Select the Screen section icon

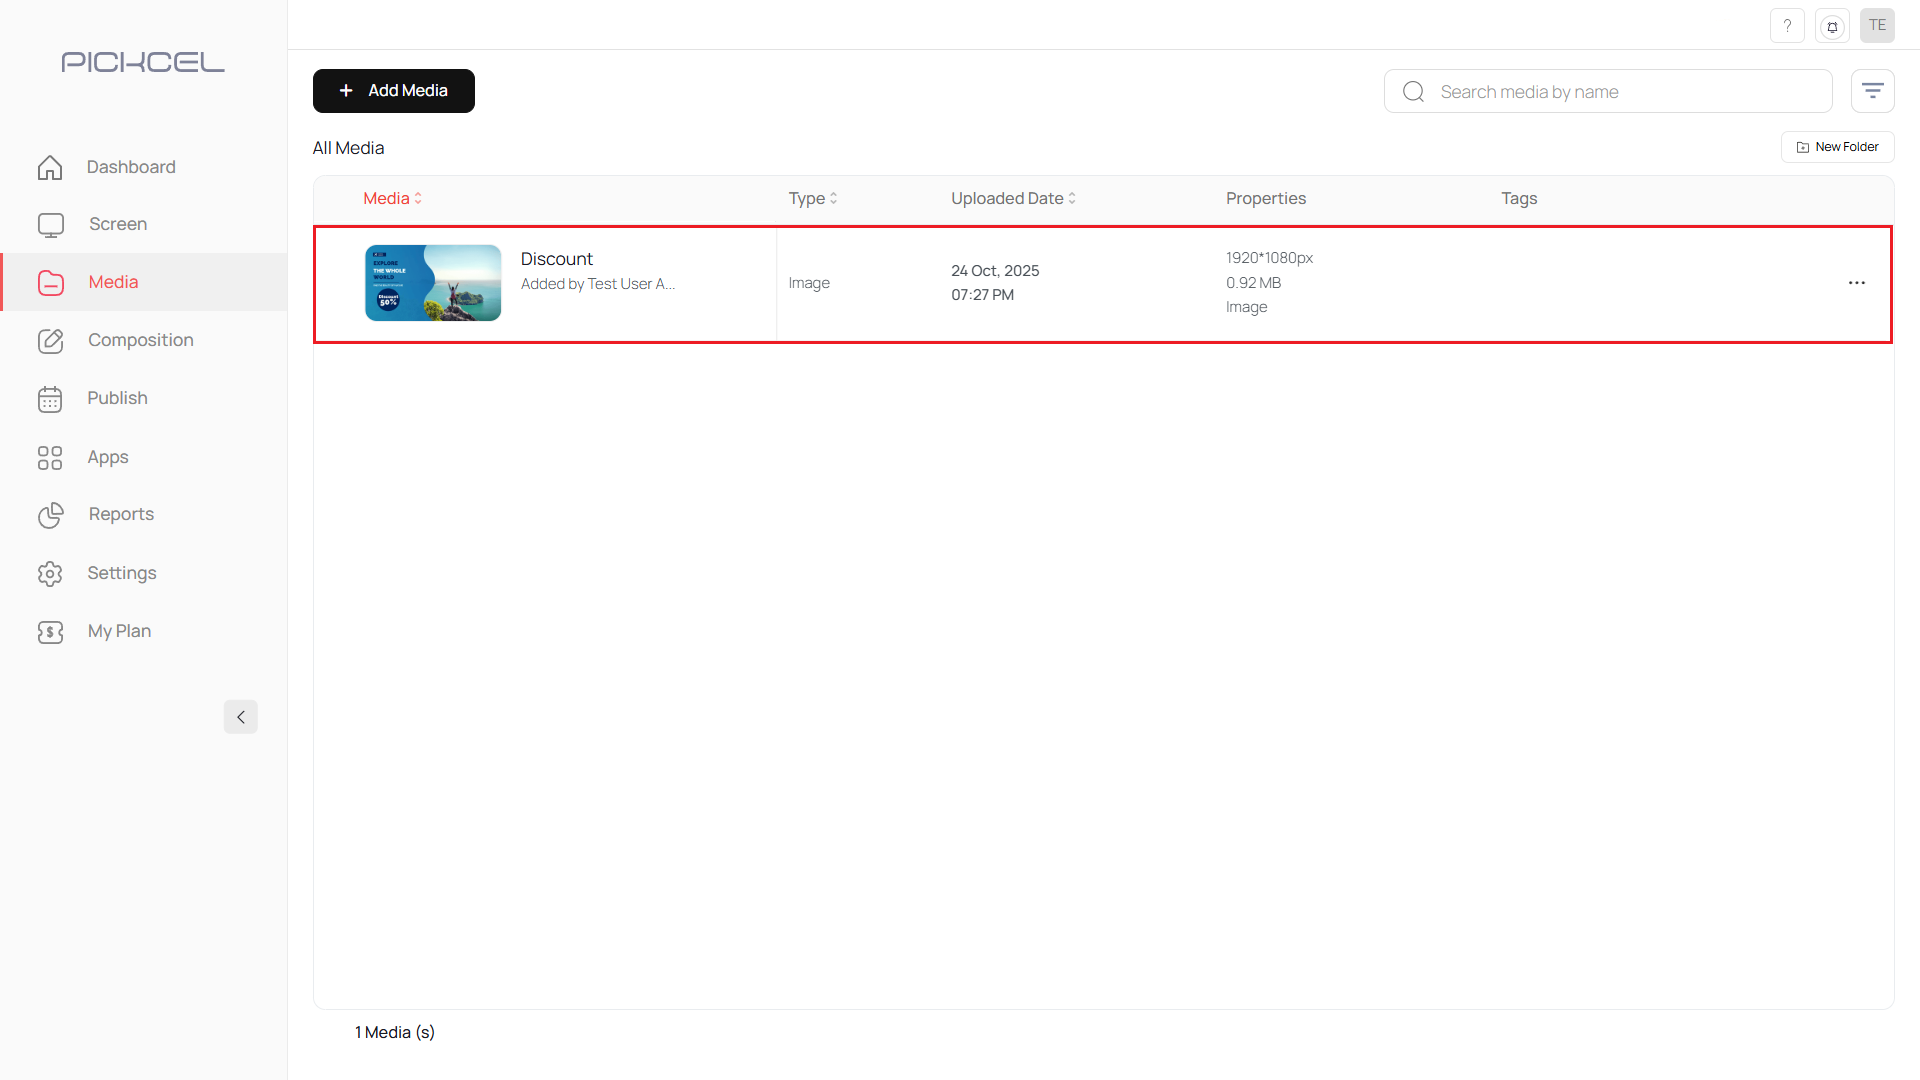[x=50, y=224]
